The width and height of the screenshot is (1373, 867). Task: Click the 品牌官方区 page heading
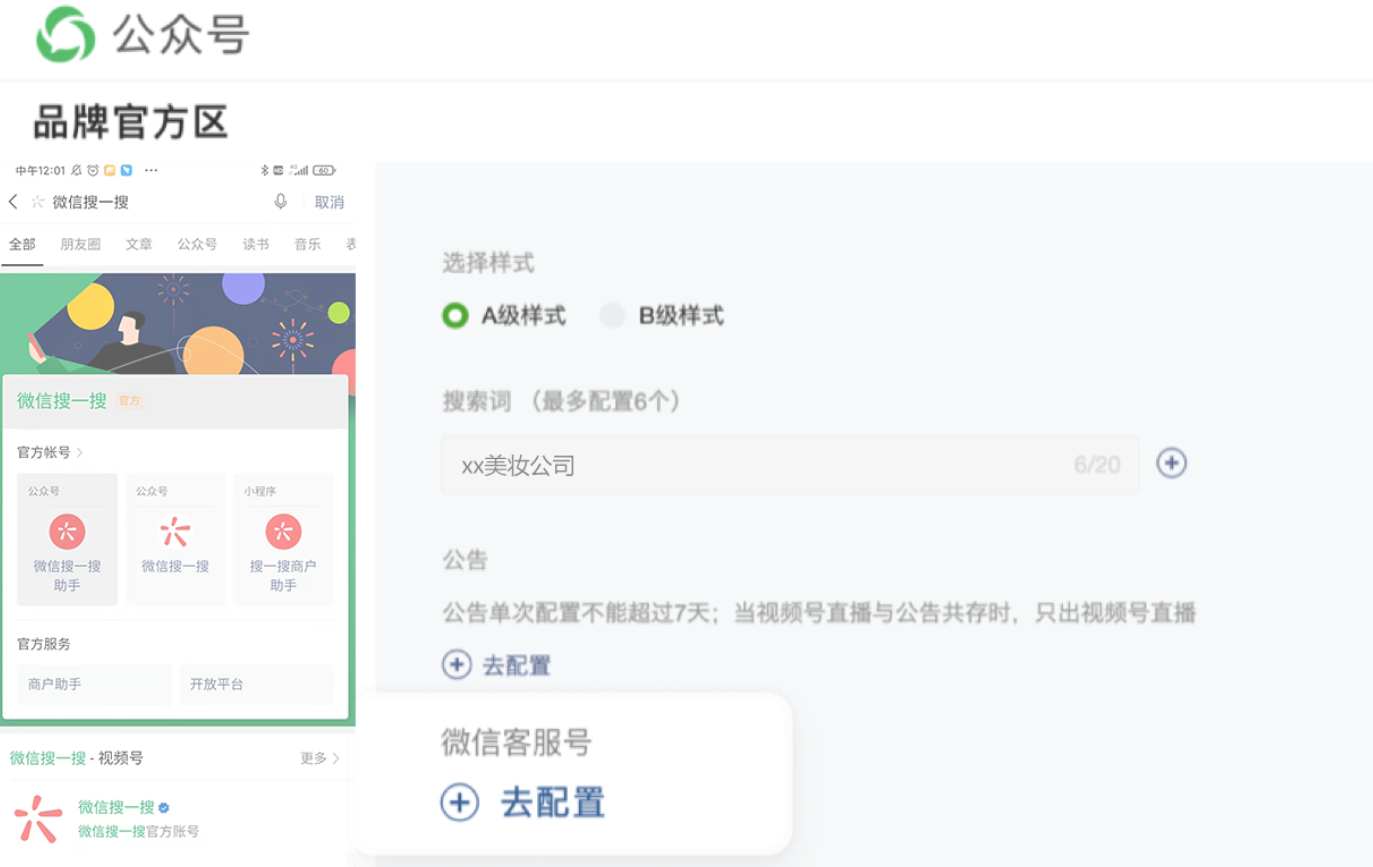131,122
